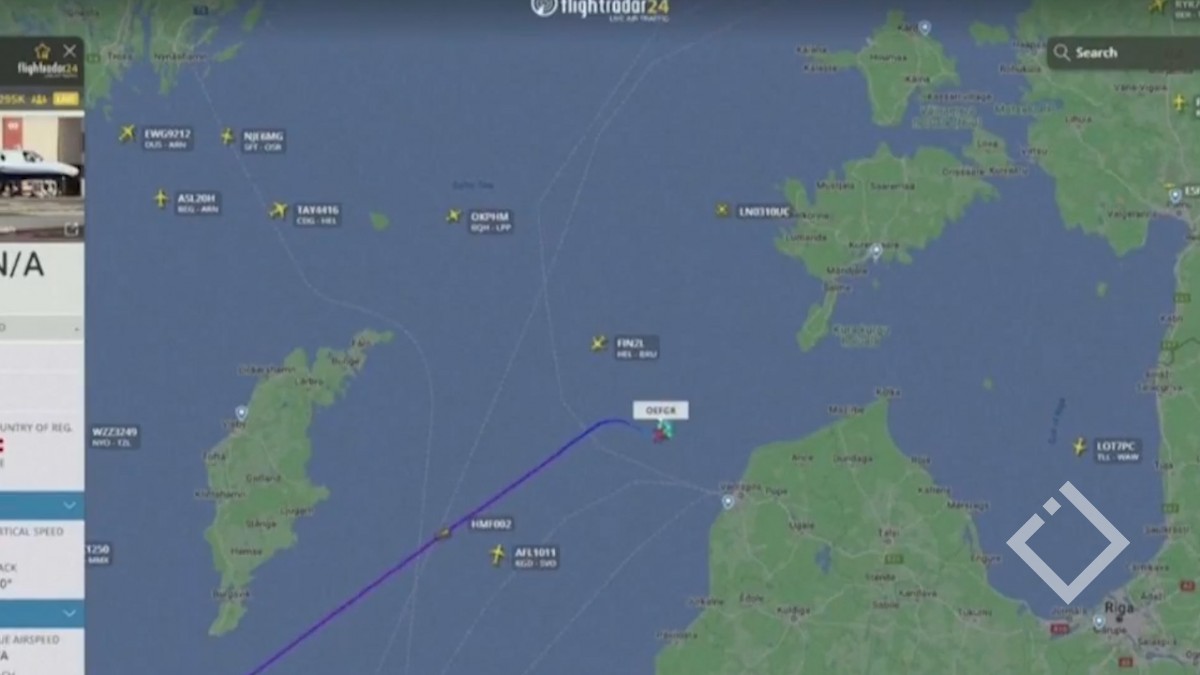1200x675 pixels.
Task: Click the FIN2L aircraft icon
Action: coord(598,343)
